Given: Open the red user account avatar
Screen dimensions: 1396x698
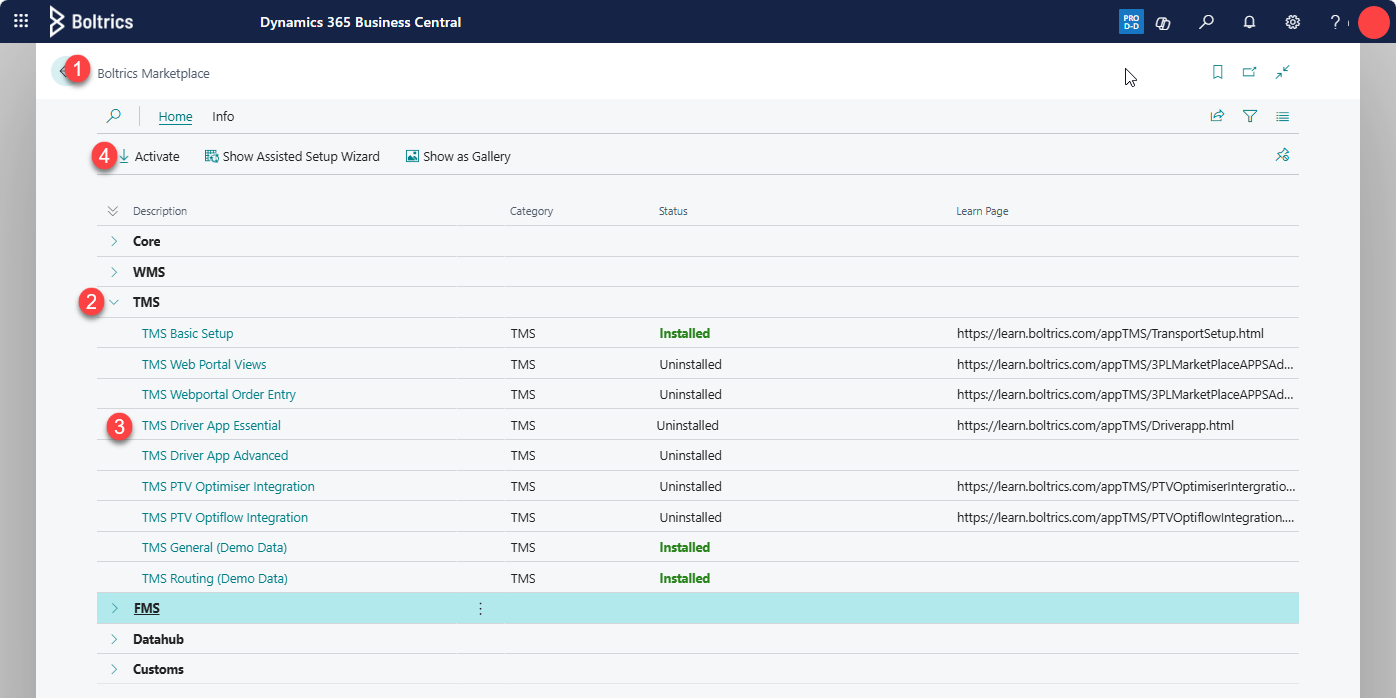Looking at the screenshot, I should pos(1374,22).
